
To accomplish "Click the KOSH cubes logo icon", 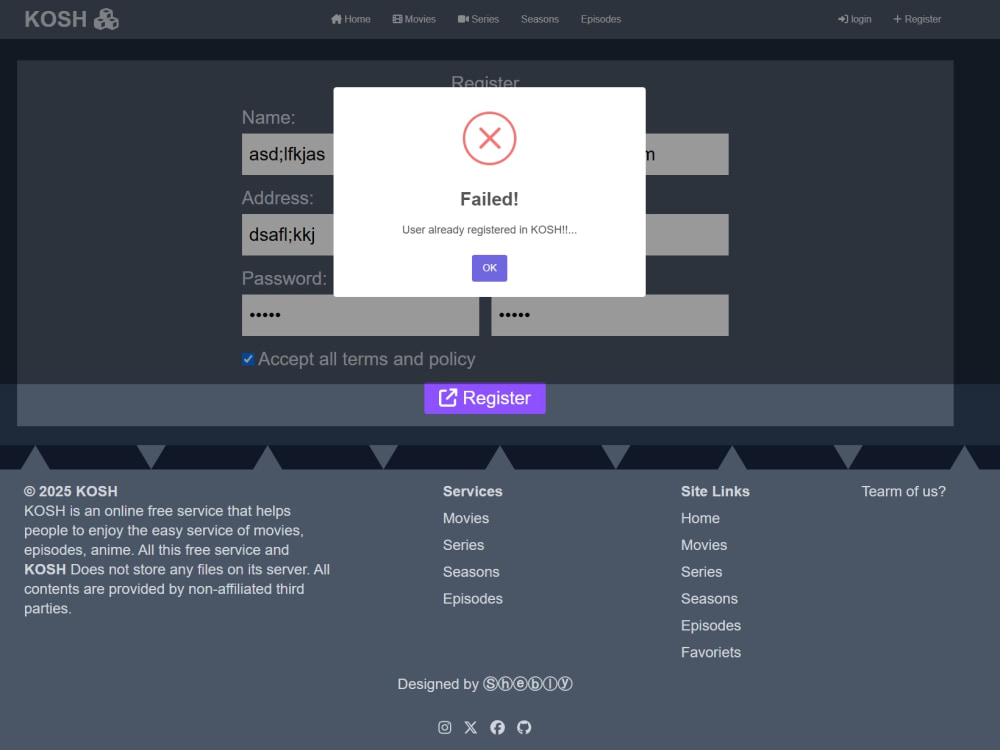I will point(106,19).
